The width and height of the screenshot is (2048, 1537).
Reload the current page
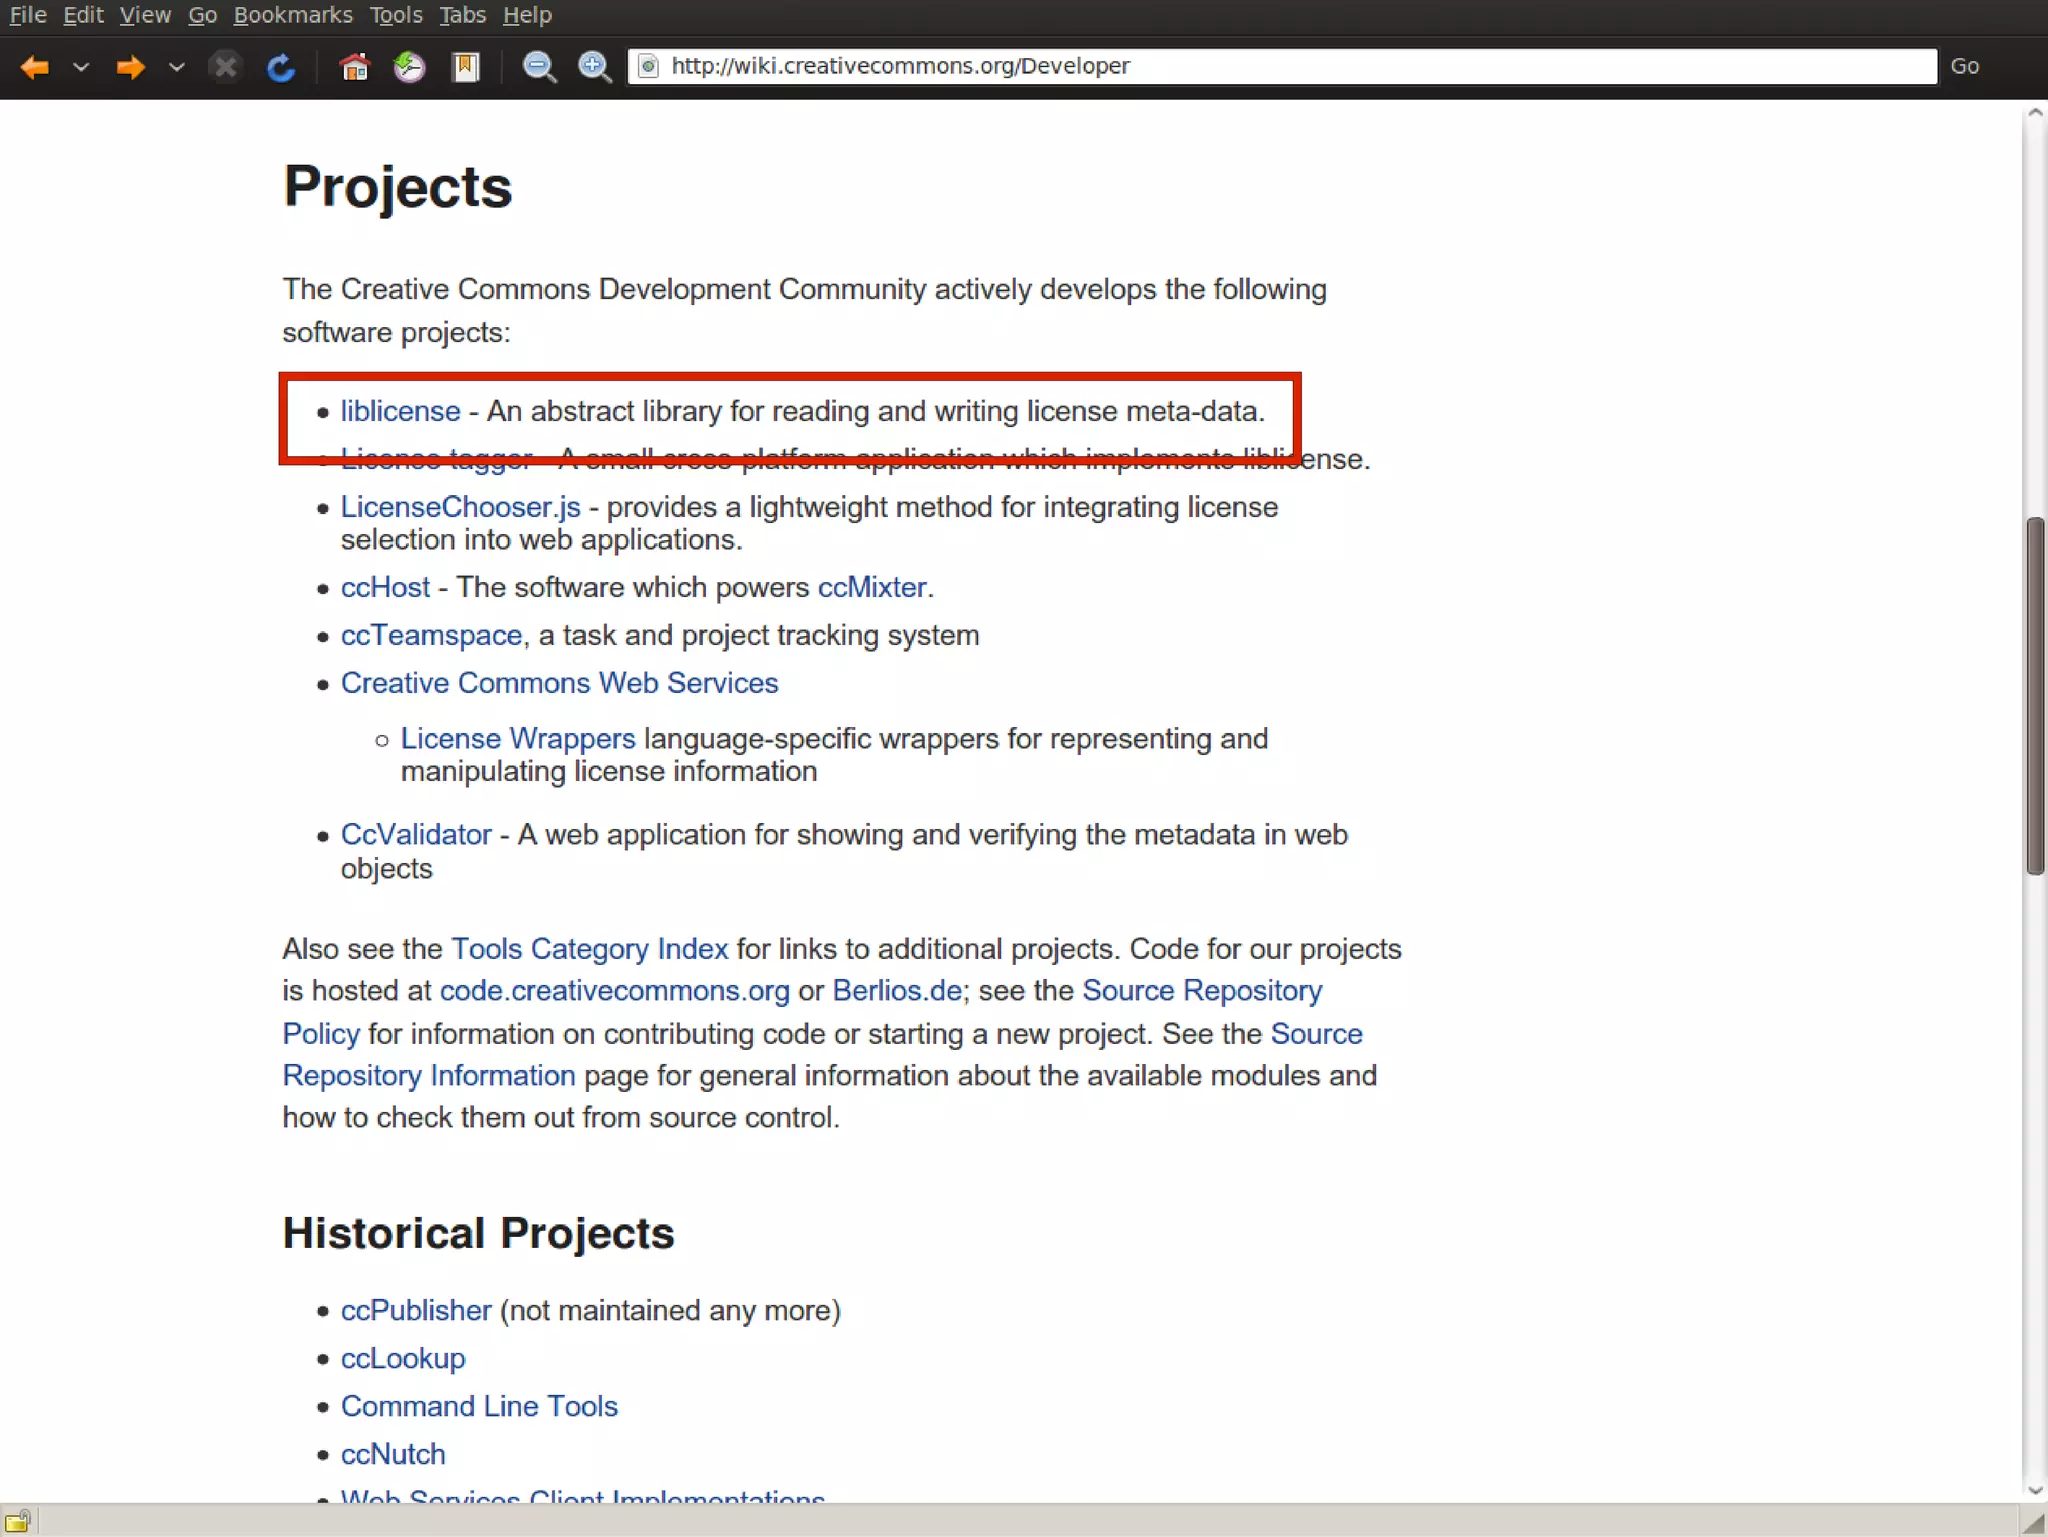281,67
